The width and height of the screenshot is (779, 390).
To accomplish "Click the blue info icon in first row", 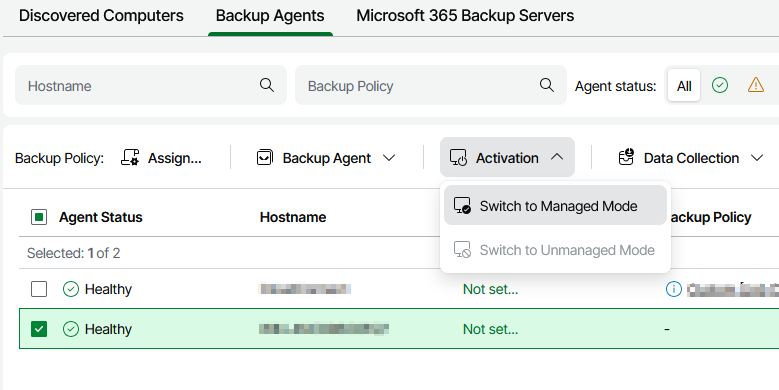I will pos(674,289).
